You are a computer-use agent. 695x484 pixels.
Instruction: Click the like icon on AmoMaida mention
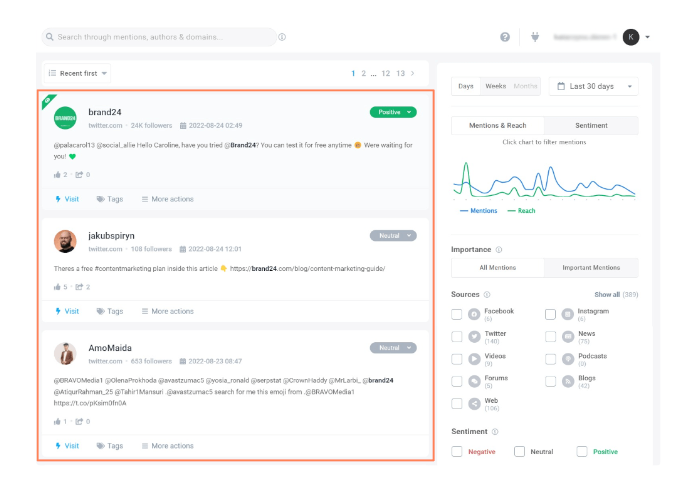pos(57,422)
